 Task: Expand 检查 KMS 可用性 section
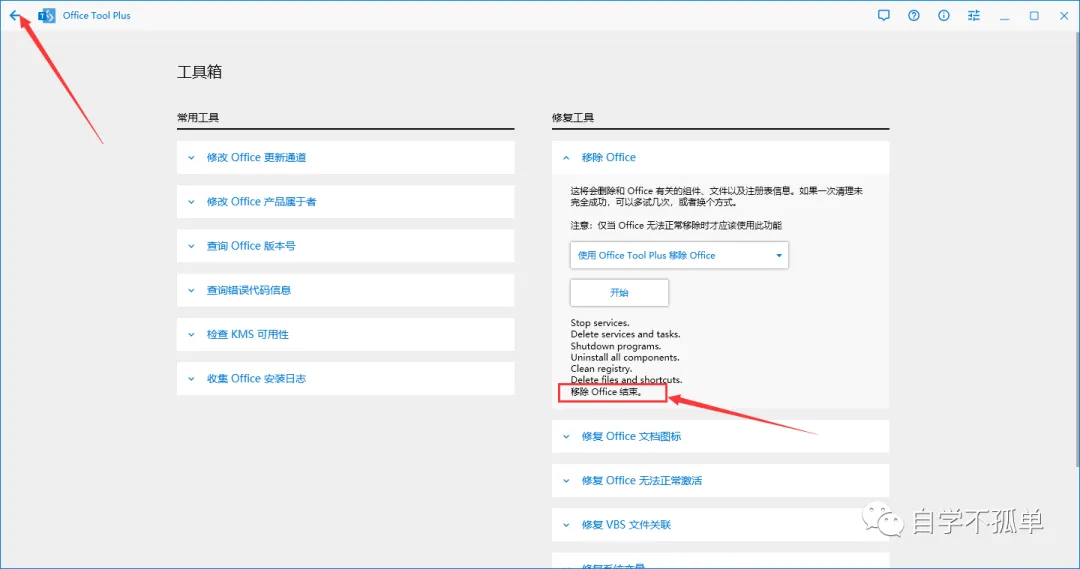coord(345,334)
